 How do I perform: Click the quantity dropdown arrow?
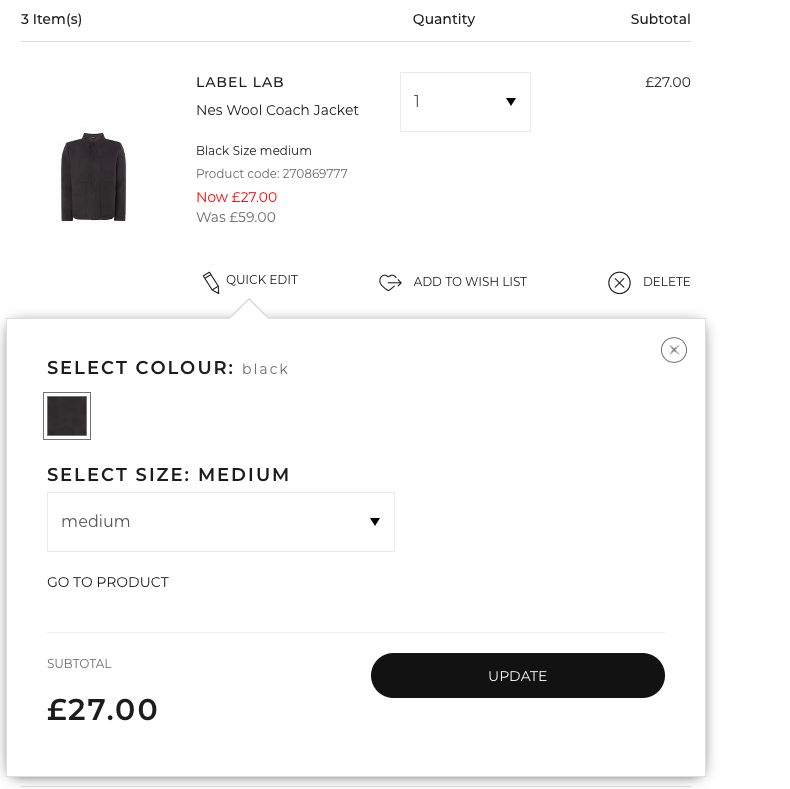tap(511, 102)
